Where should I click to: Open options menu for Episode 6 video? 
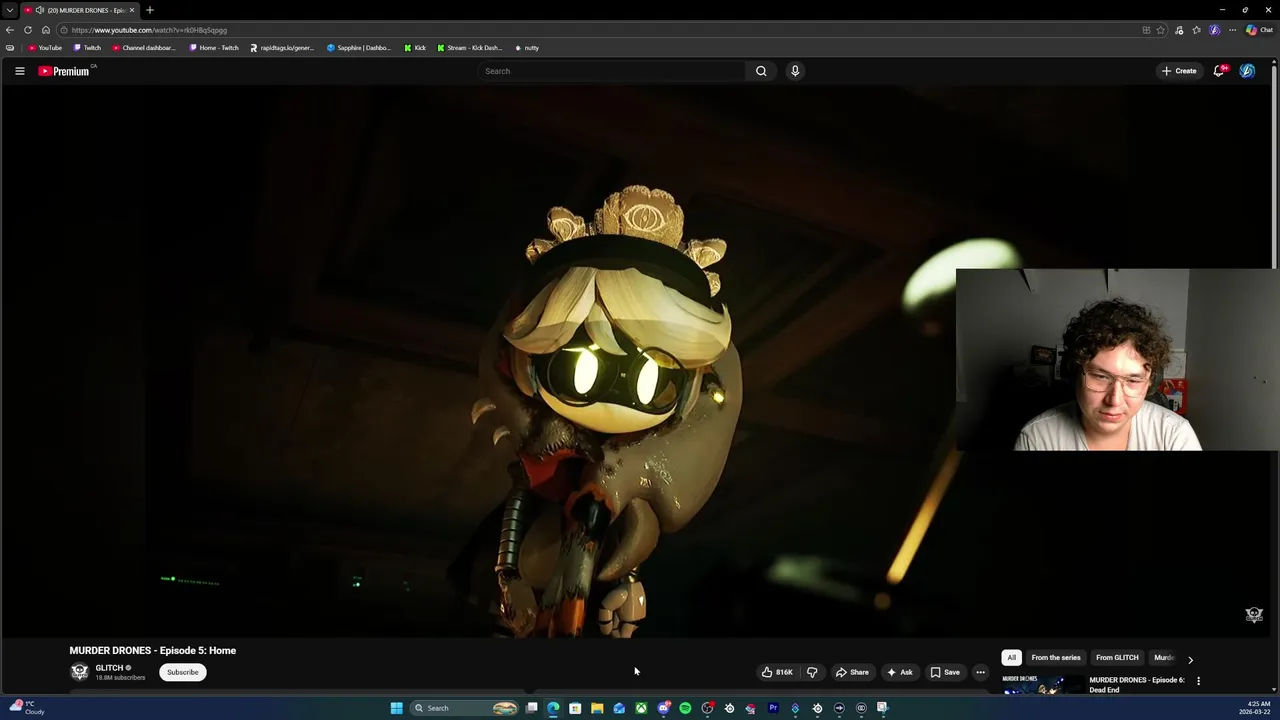click(1198, 681)
